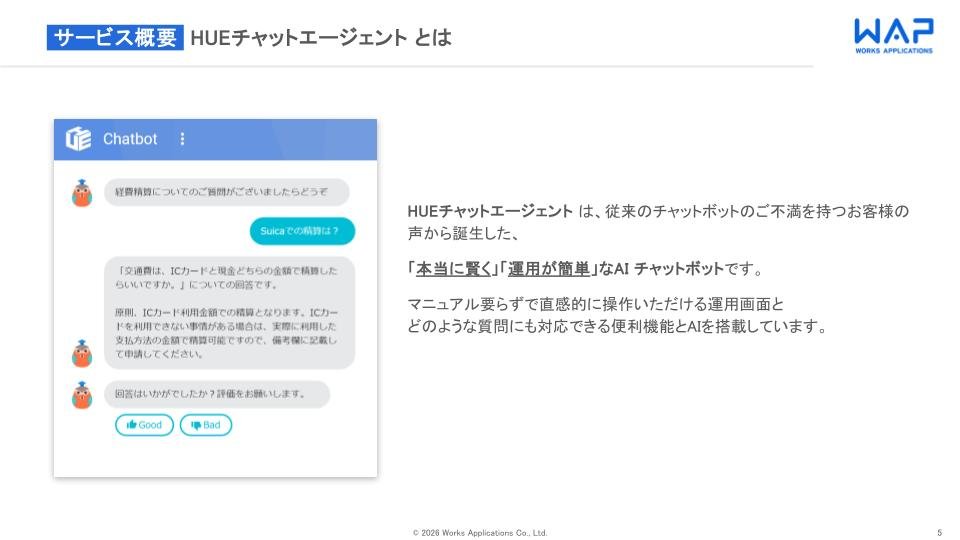This screenshot has height=540, width=960.
Task: Click the 'マニュアル要らずで直感的に' sentence
Action: pyautogui.click(x=595, y=304)
